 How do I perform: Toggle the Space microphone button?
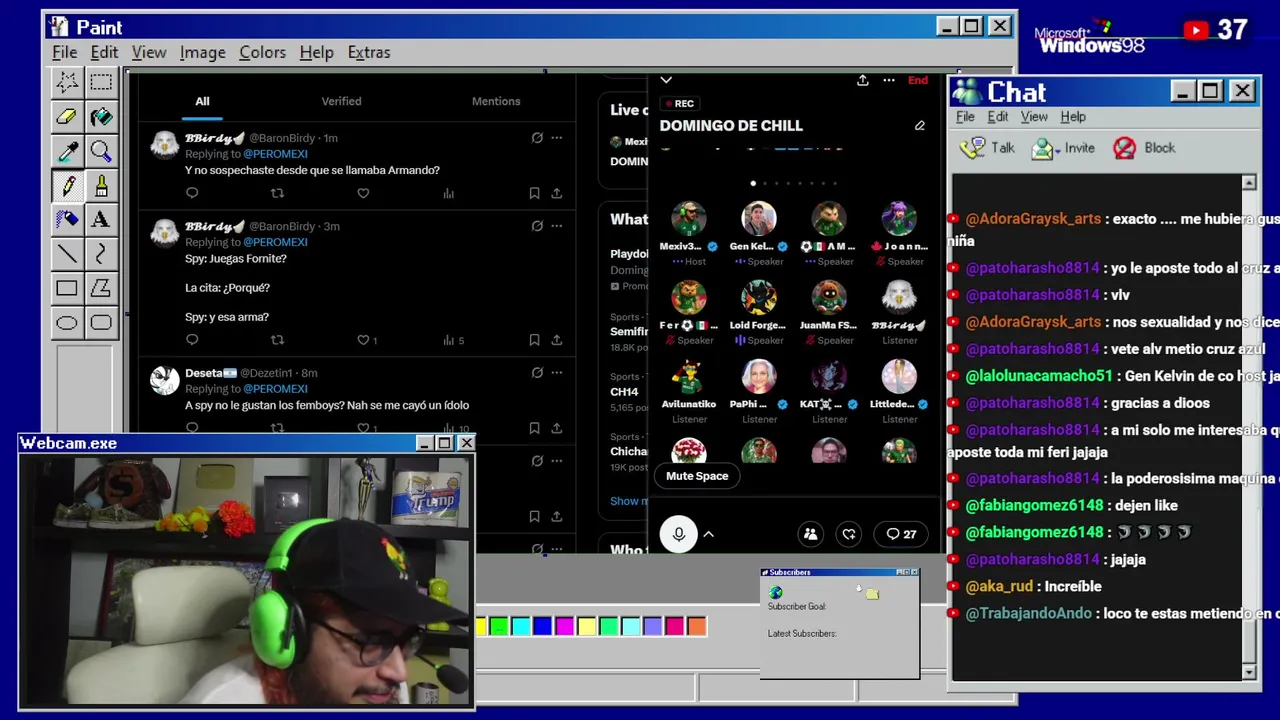[678, 534]
